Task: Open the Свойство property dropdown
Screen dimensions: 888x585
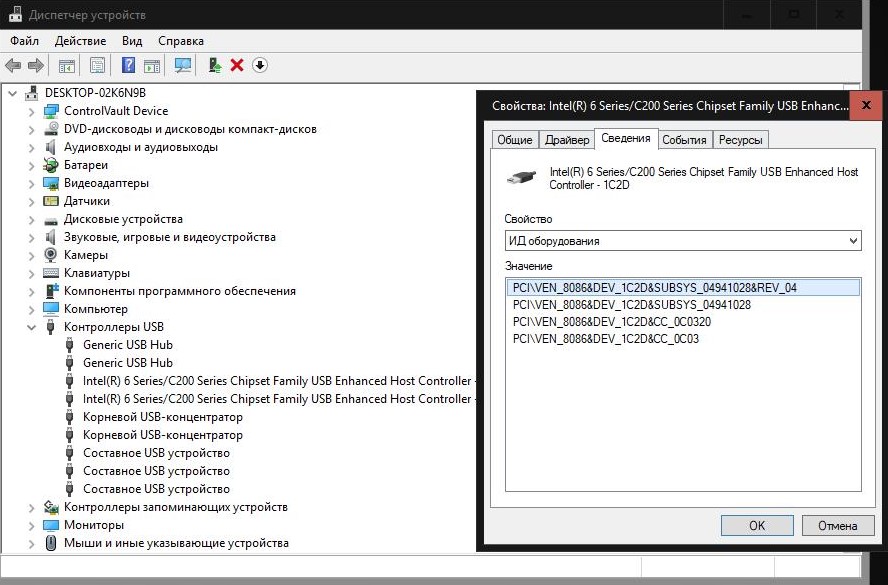Action: (682, 241)
